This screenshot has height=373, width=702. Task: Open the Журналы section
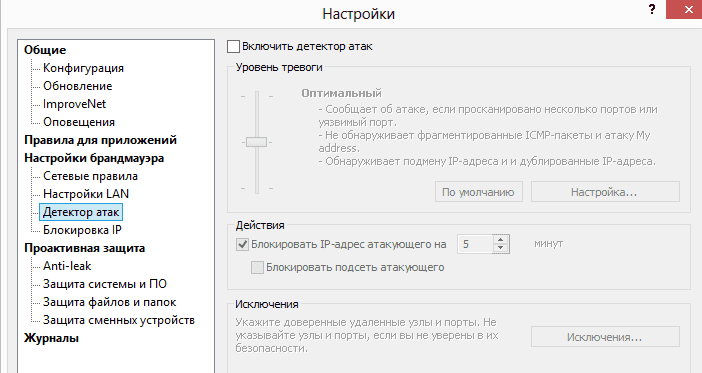pos(51,338)
